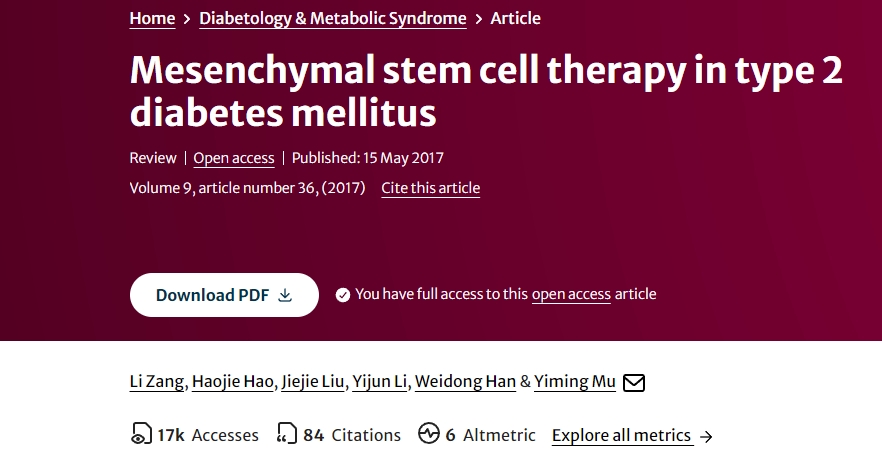Click the citations quote icon
The width and height of the screenshot is (882, 465).
click(x=287, y=435)
